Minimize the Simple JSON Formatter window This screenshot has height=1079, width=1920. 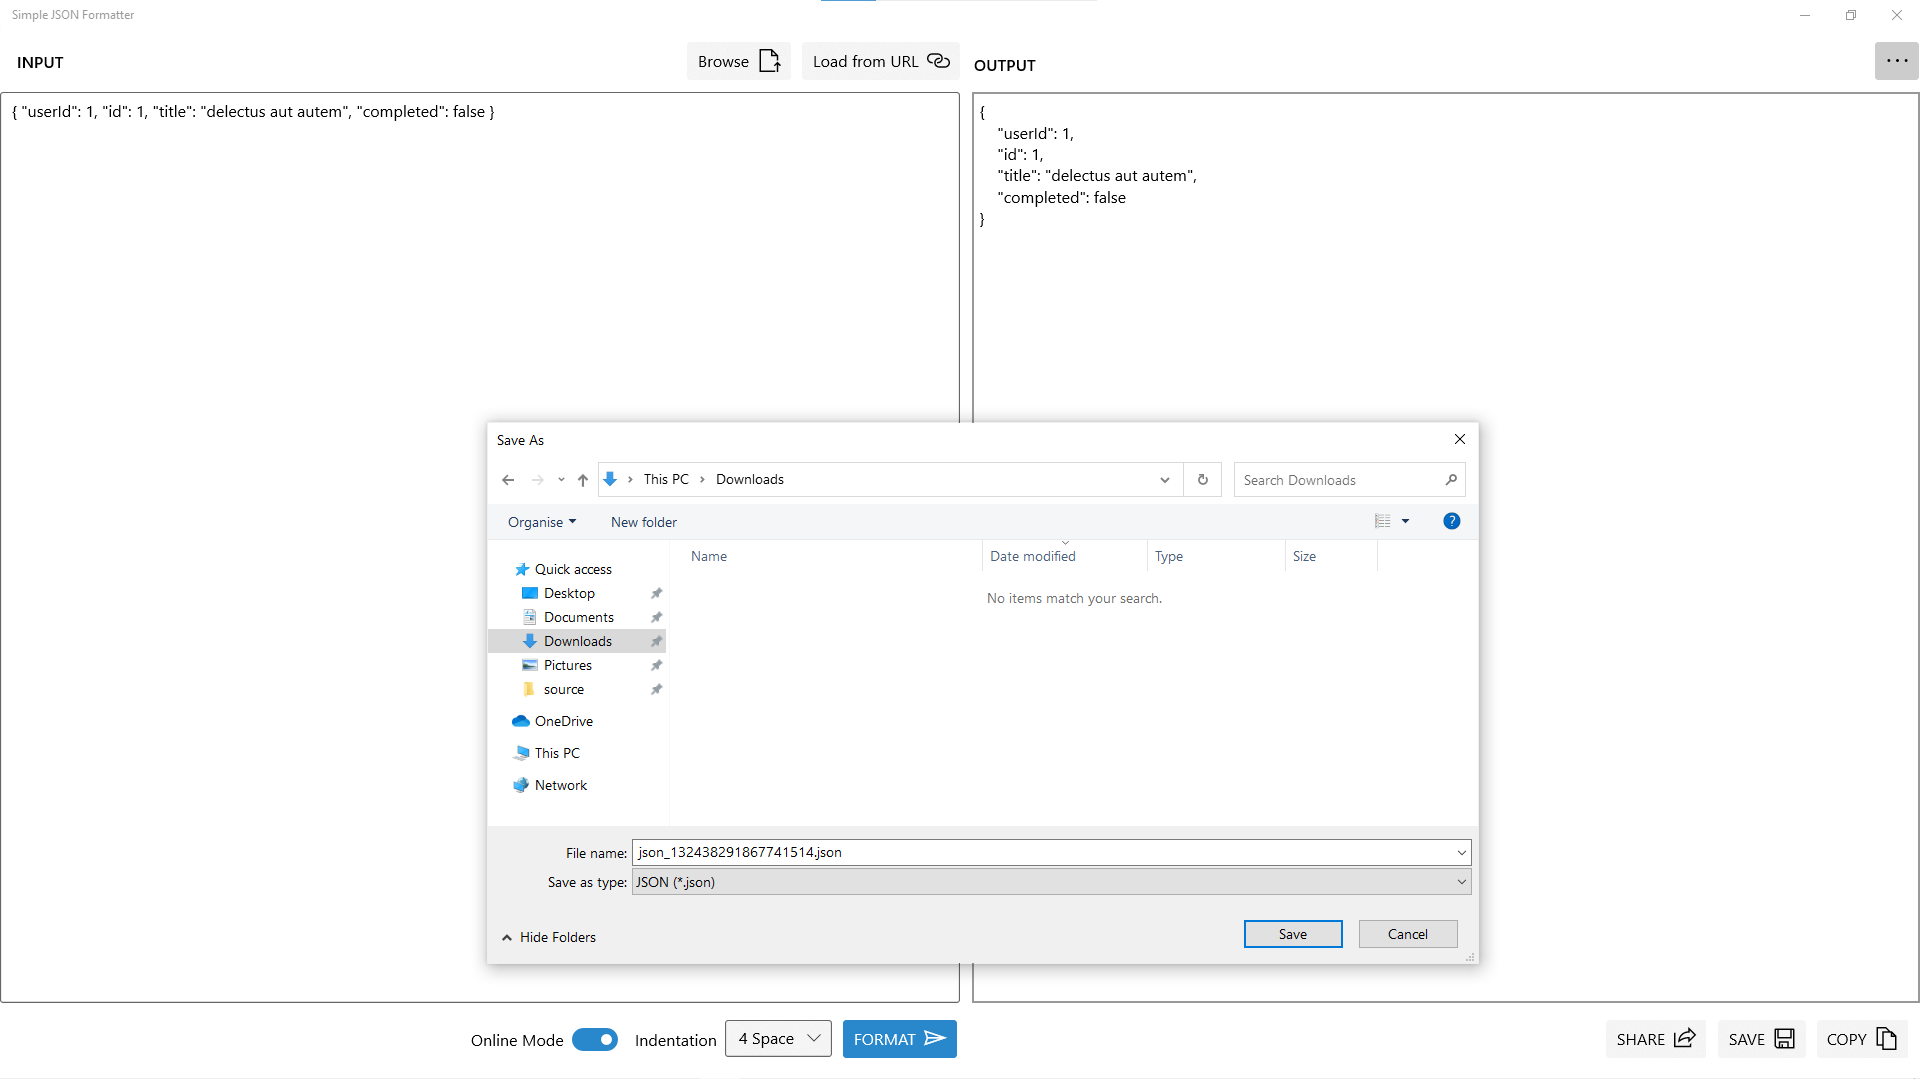click(1805, 15)
